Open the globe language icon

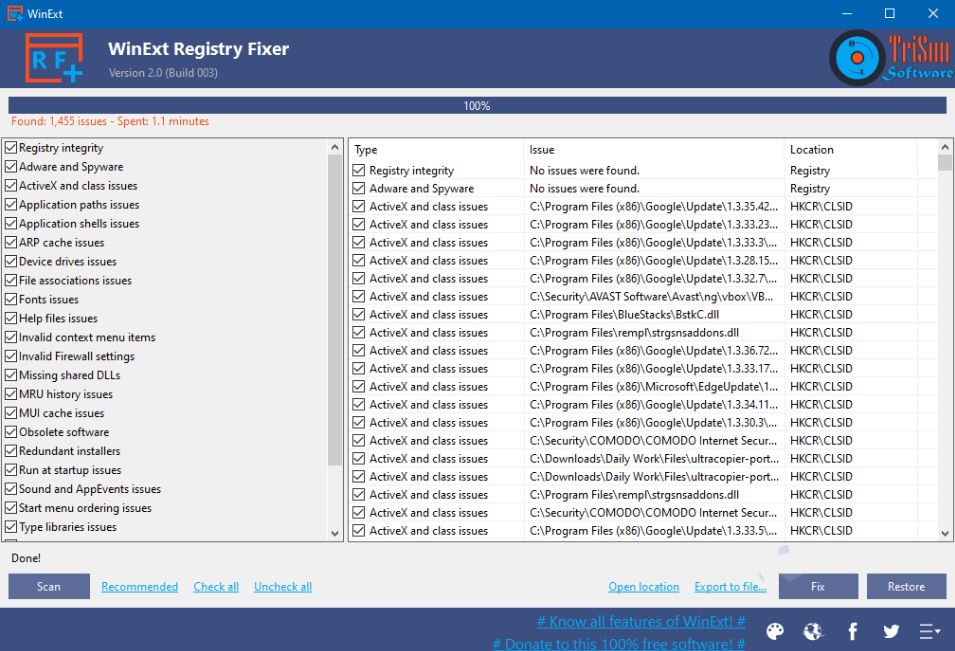tap(813, 632)
